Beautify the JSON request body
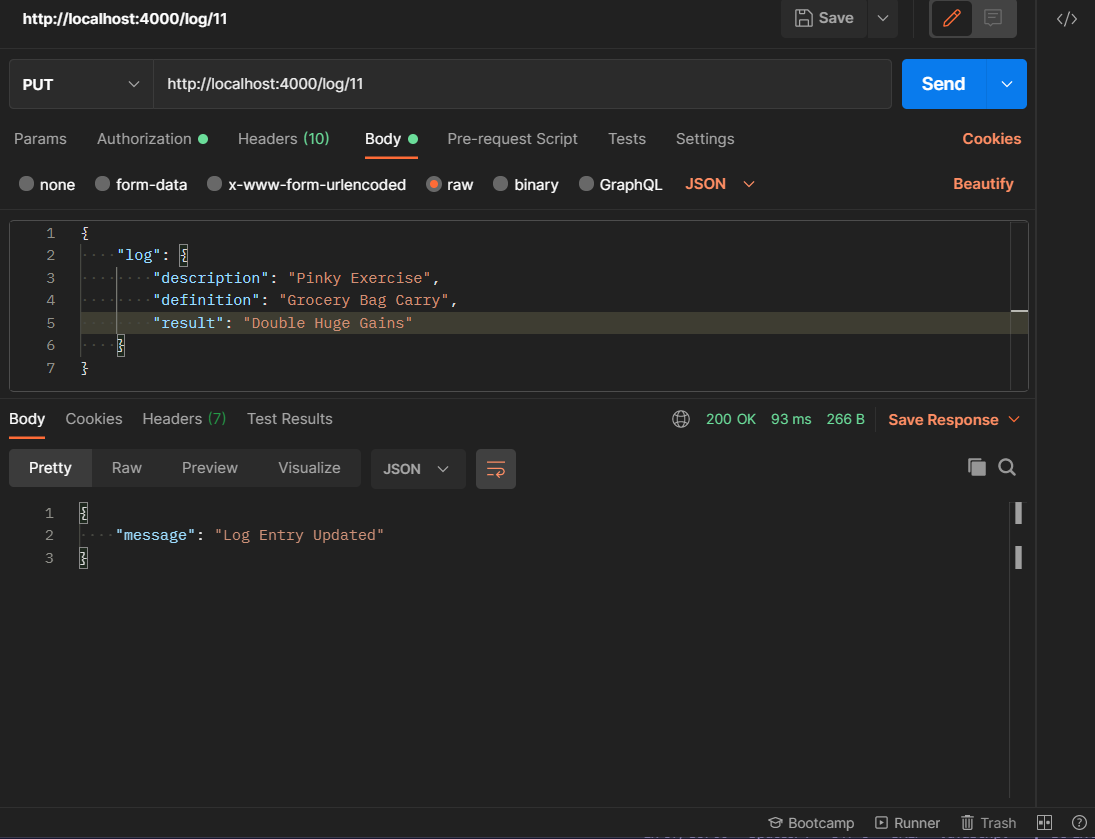Image resolution: width=1095 pixels, height=839 pixels. (983, 184)
